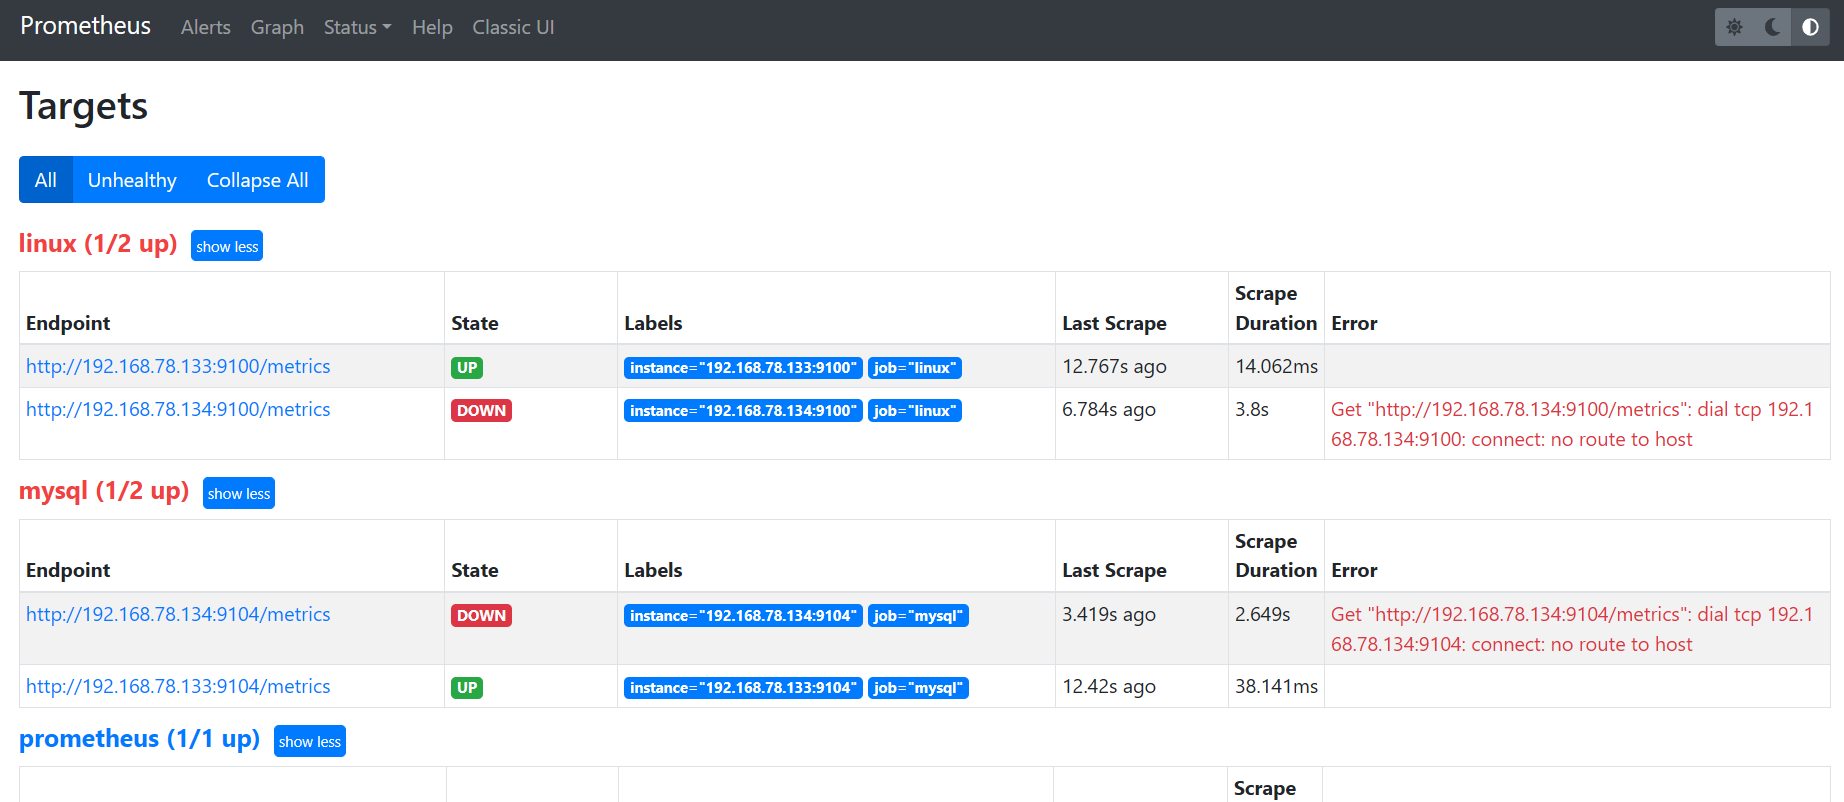Open the Help link
1844x802 pixels.
[x=432, y=27]
